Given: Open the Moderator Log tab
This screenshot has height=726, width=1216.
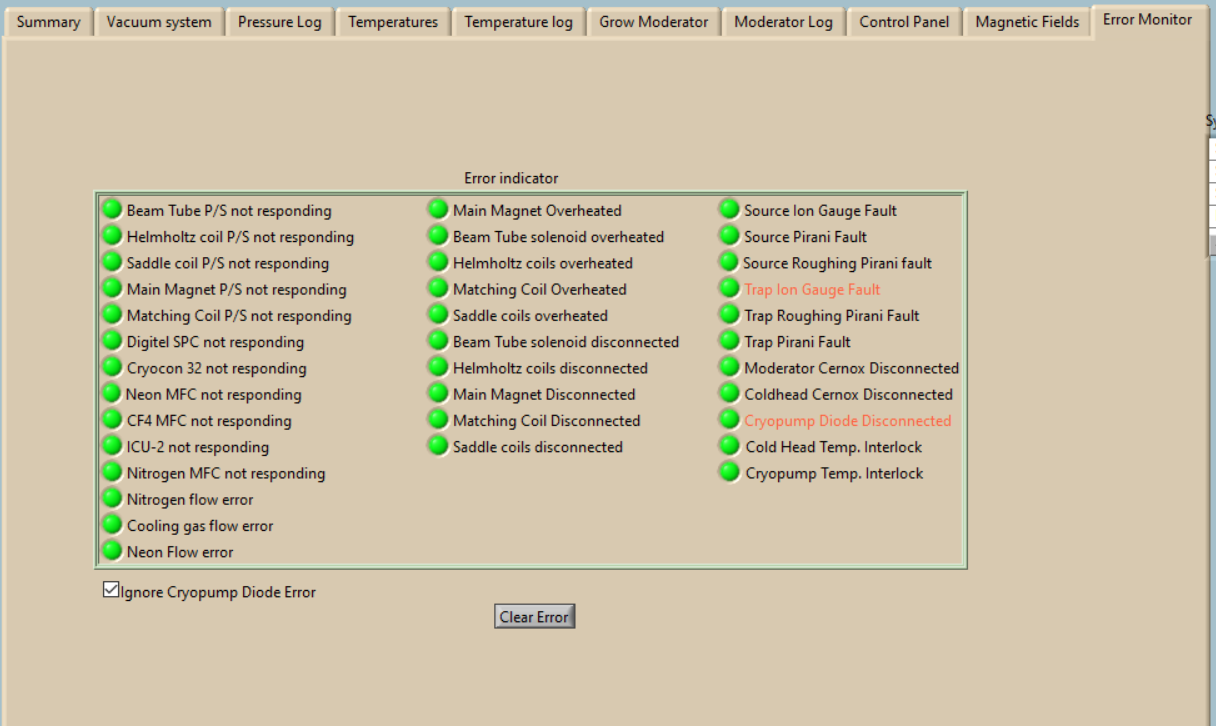Looking at the screenshot, I should click(x=783, y=22).
